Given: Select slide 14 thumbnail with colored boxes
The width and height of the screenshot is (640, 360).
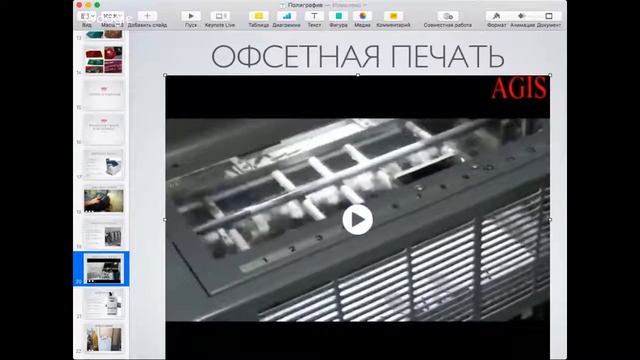Looking at the screenshot, I should [x=104, y=60].
